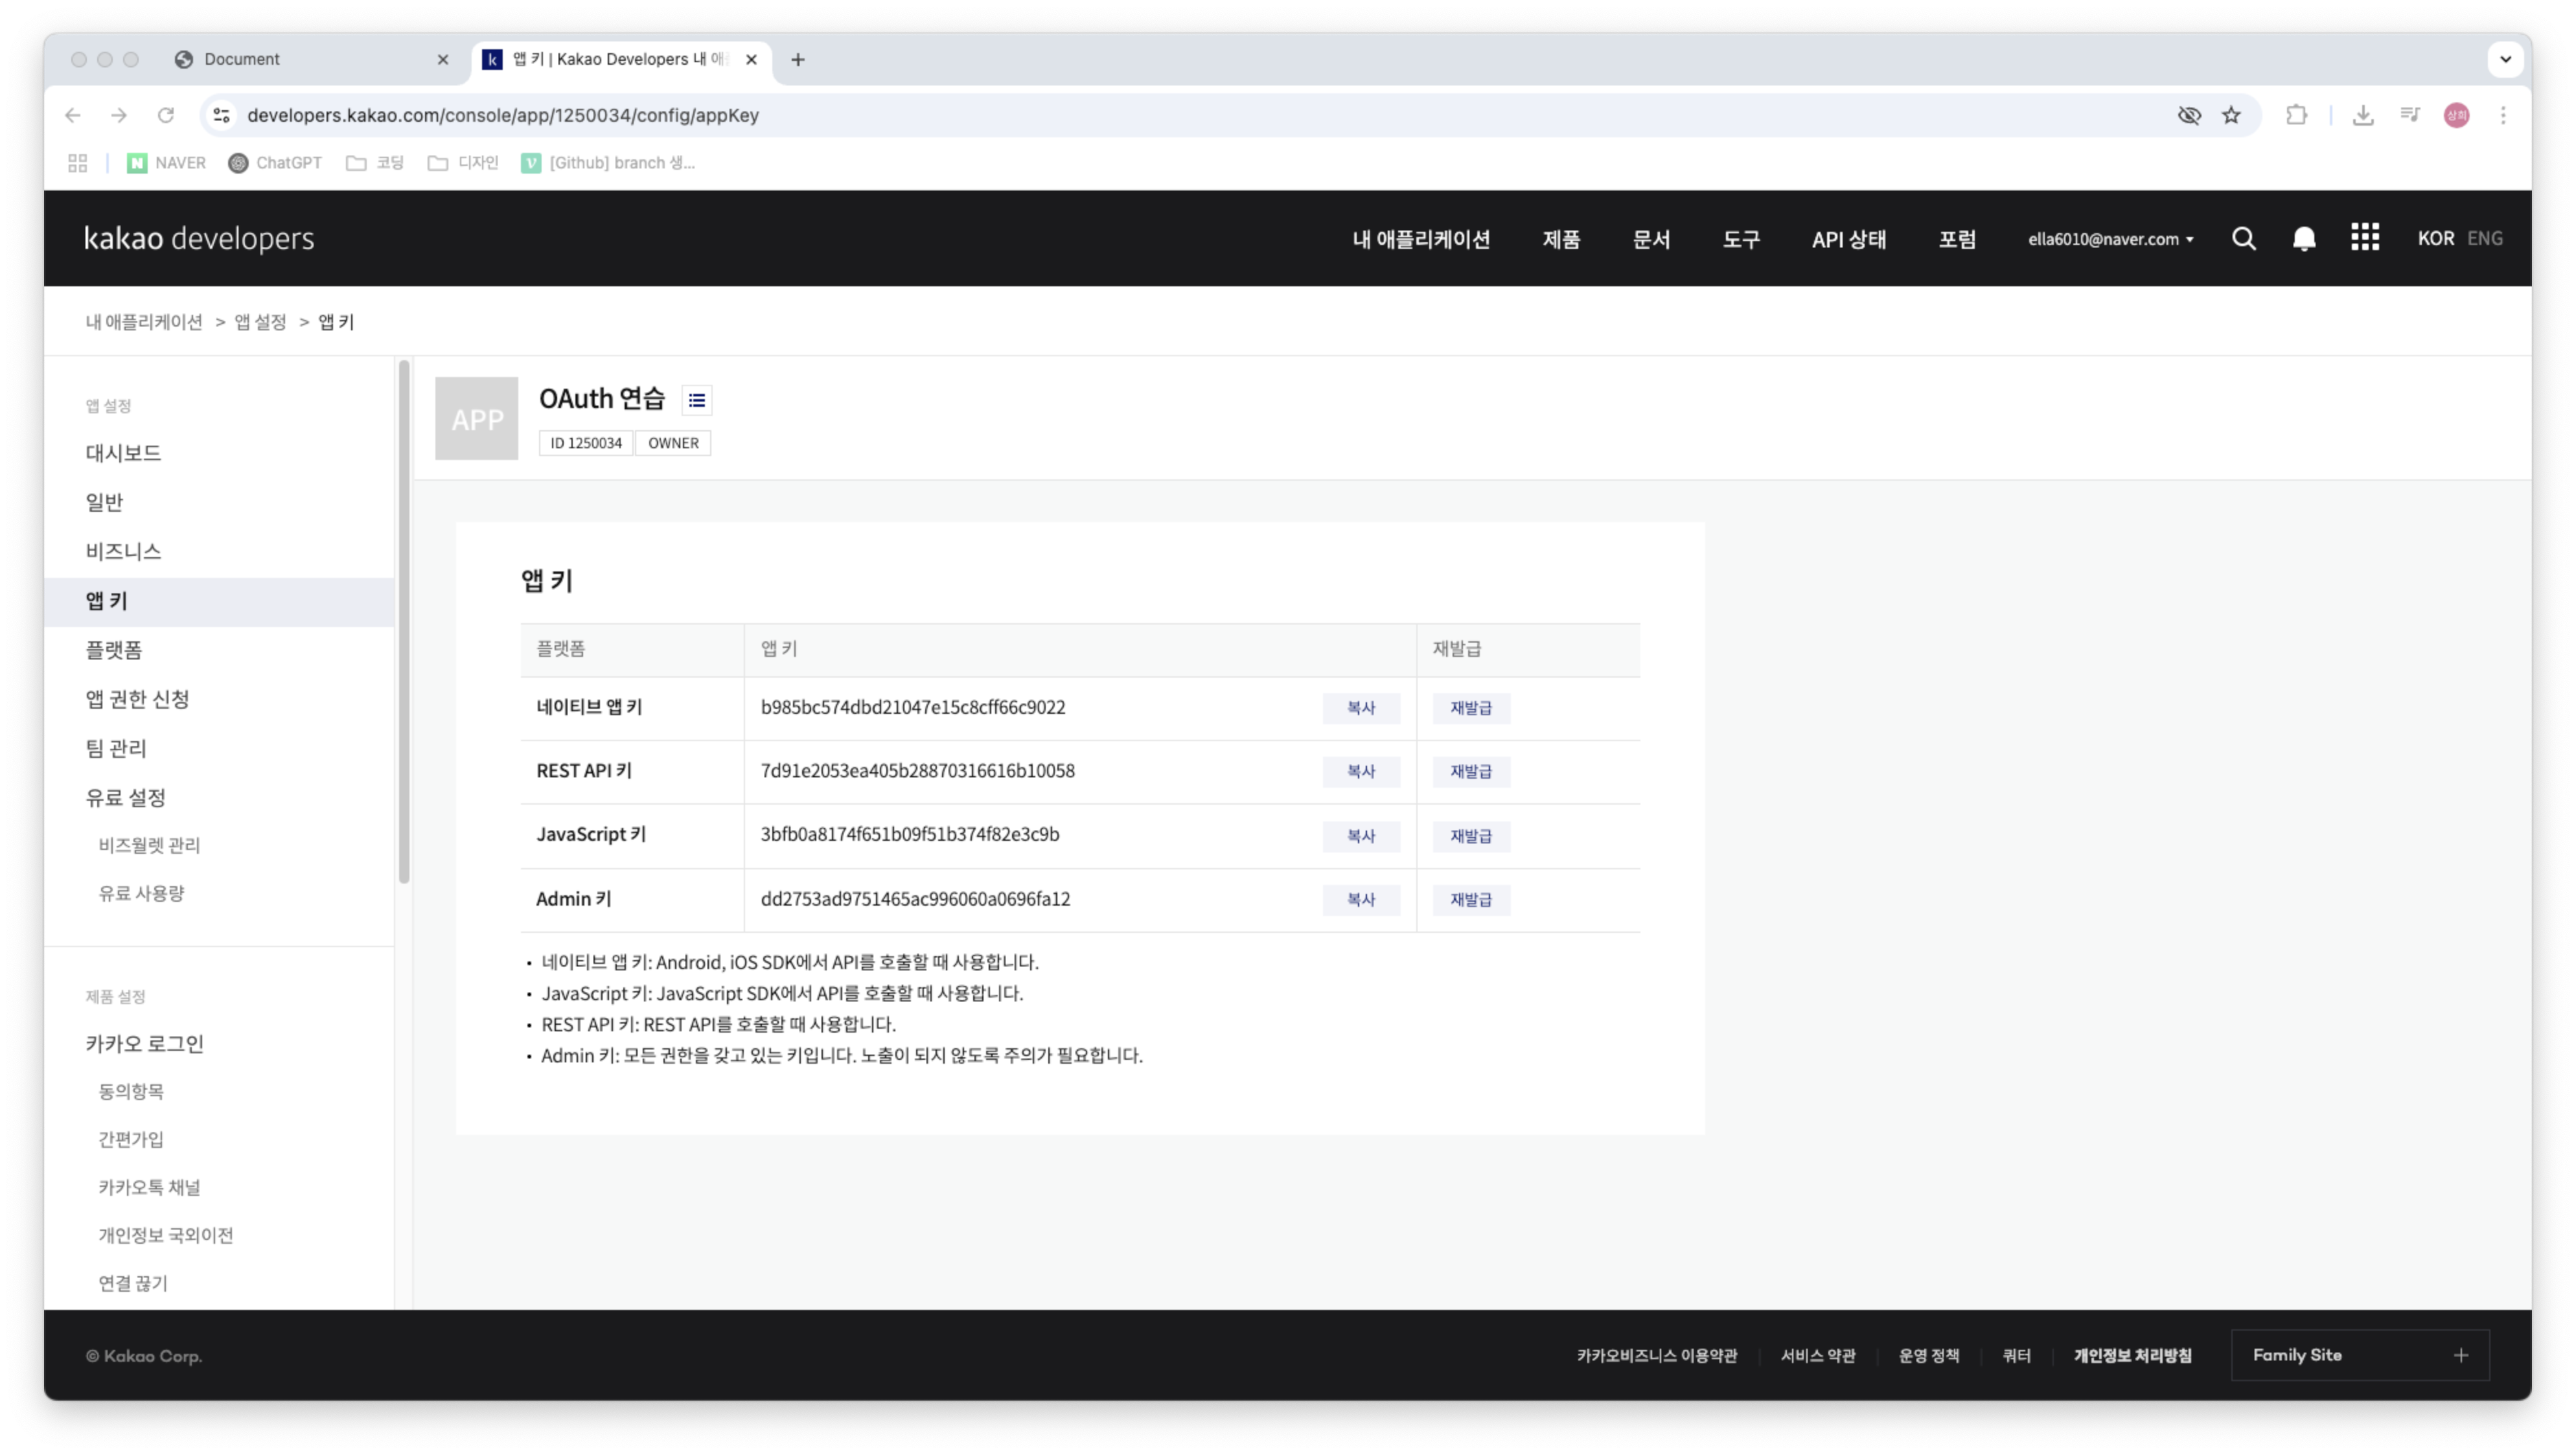Open the 포럼 menu

click(1957, 239)
